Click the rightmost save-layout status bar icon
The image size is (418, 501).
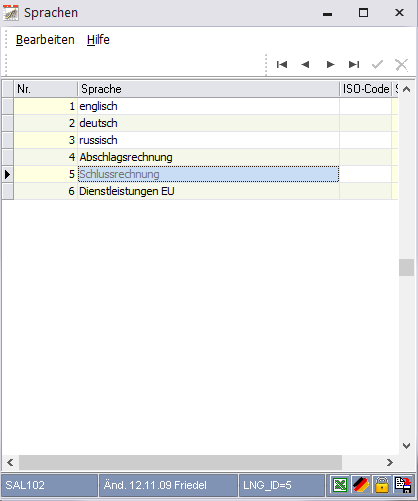pyautogui.click(x=403, y=485)
